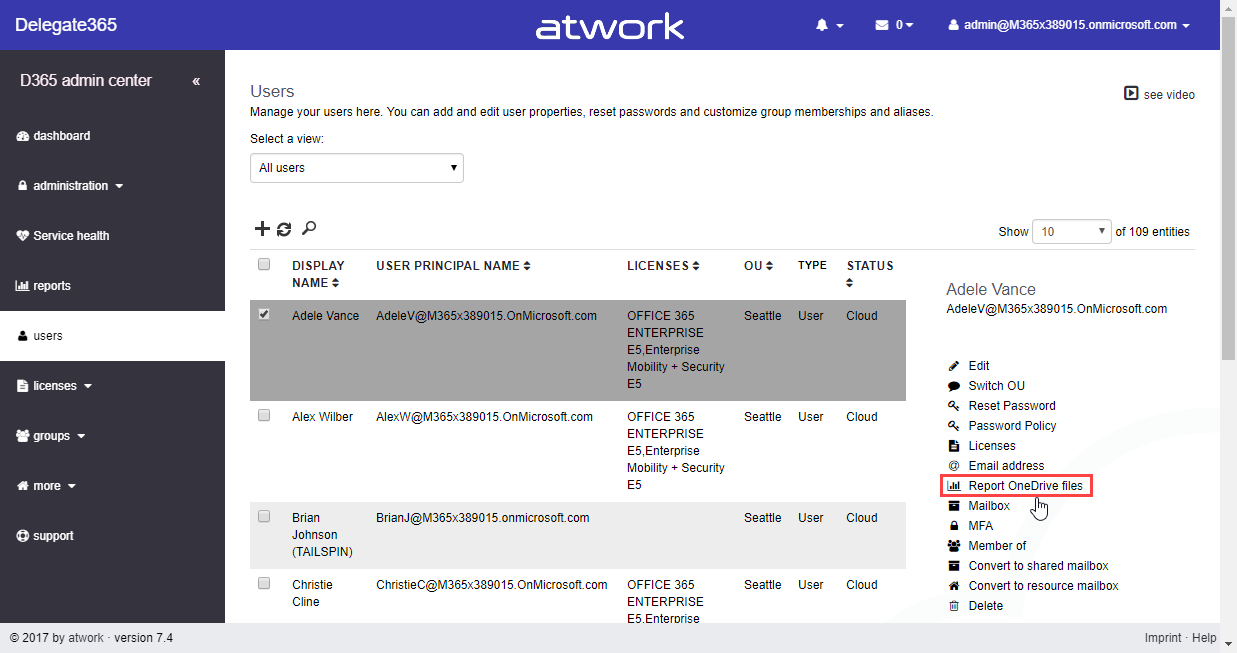
Task: Uncheck the Adele Vance row checkbox
Action: coord(264,314)
